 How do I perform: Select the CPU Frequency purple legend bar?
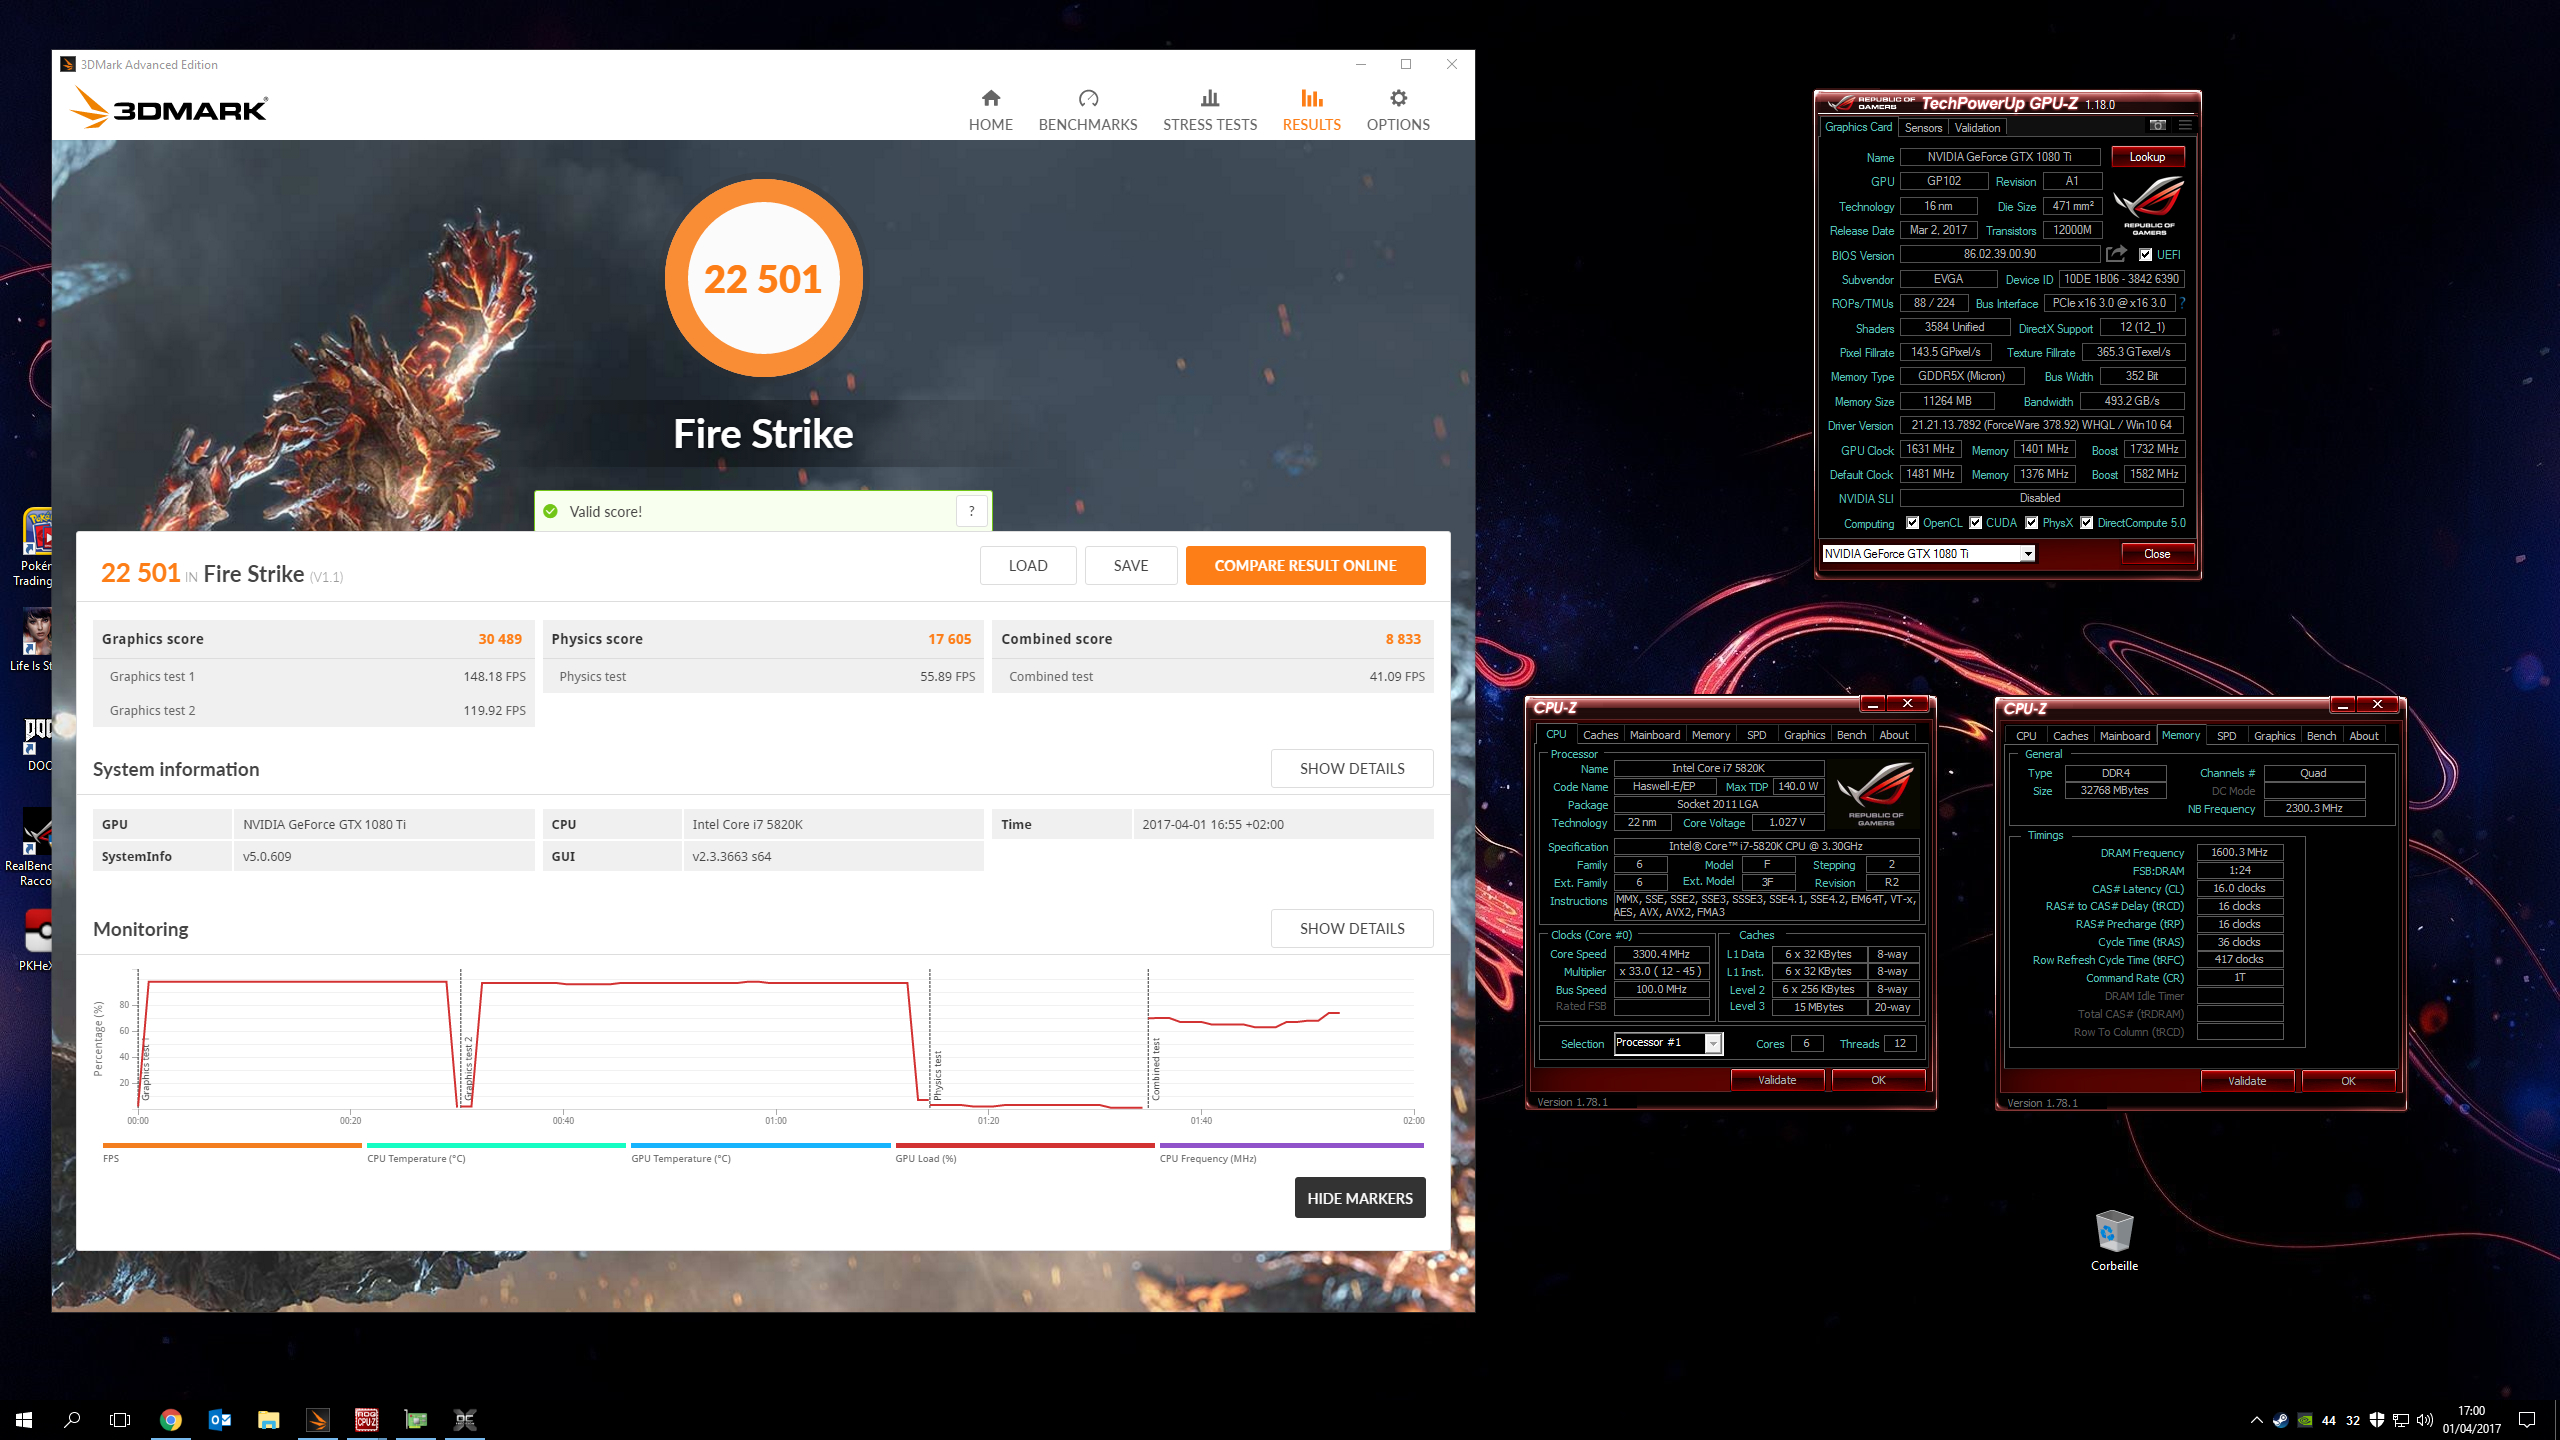[1291, 1146]
